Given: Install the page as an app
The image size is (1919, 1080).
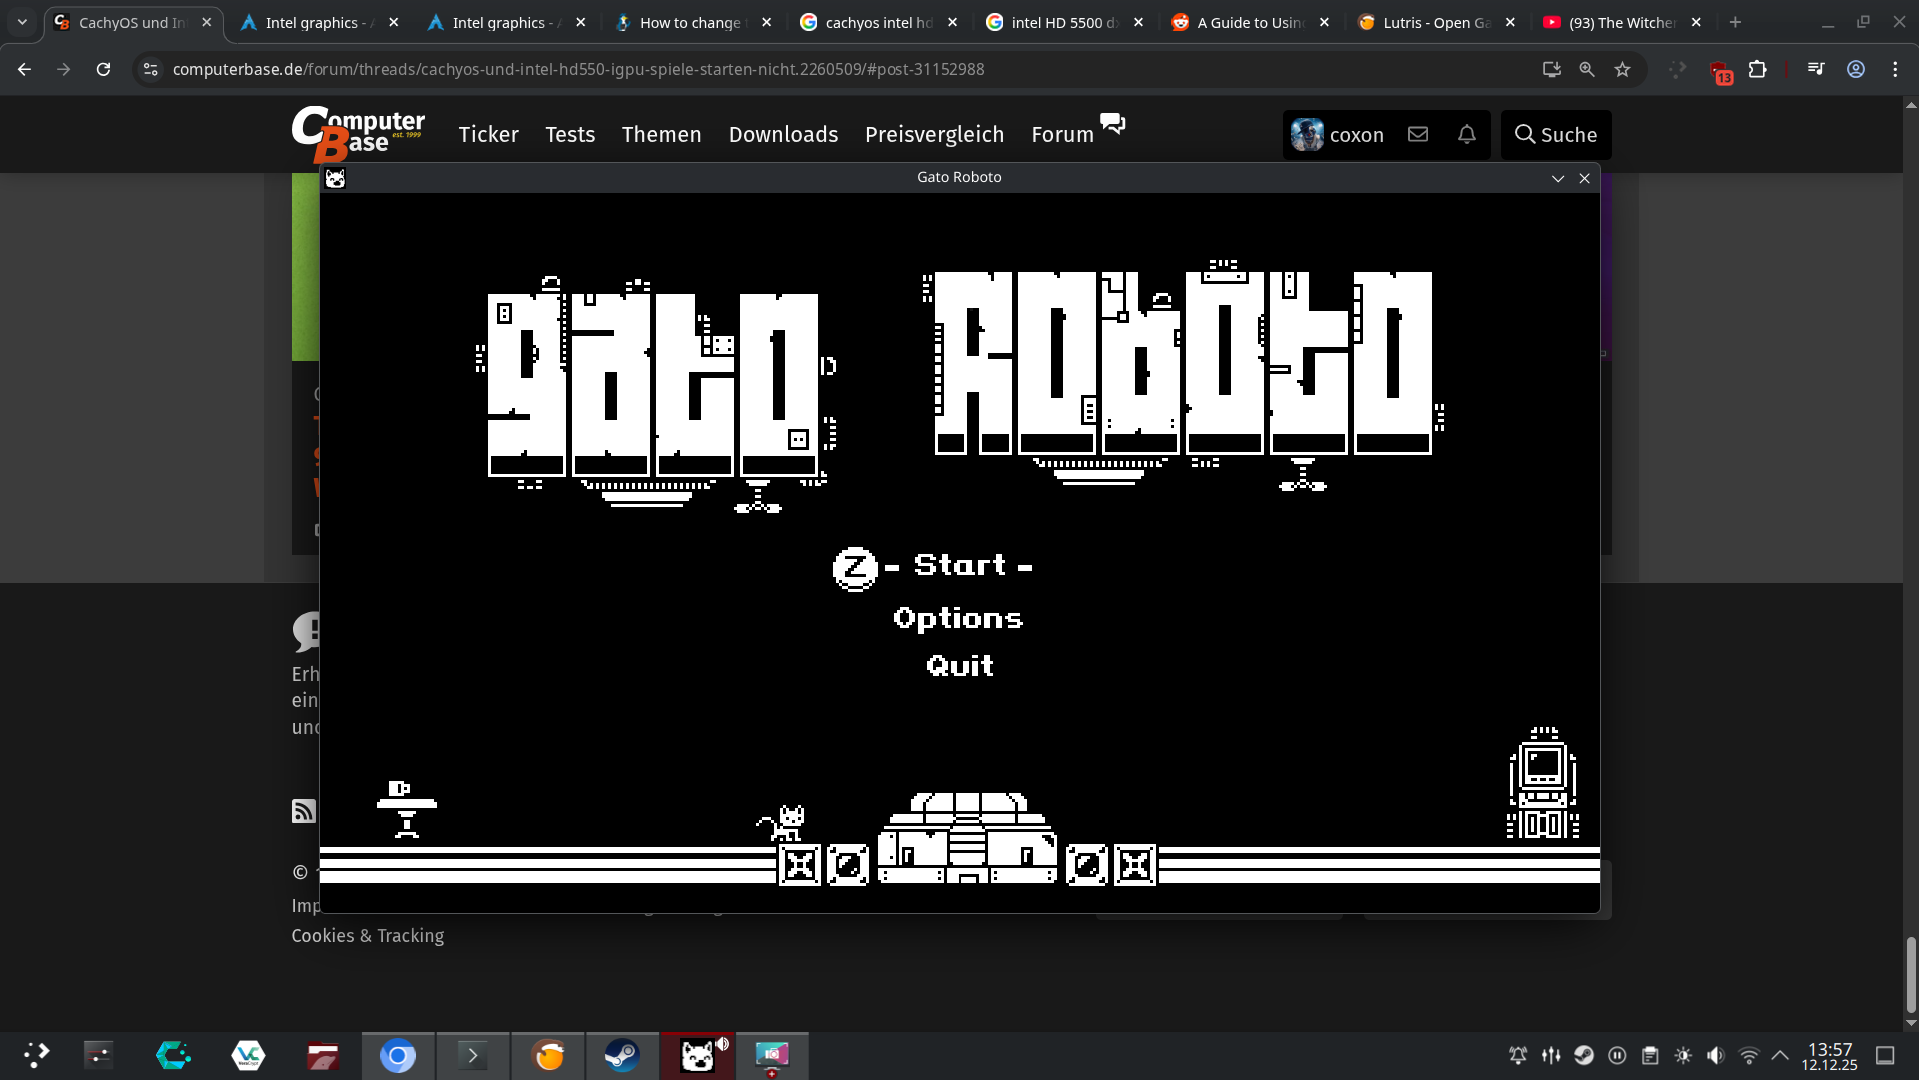Looking at the screenshot, I should [x=1551, y=69].
